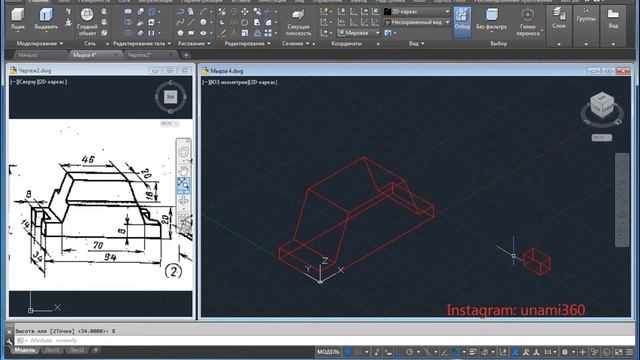Click the ViewCube in Мыара 4.dwg window
The width and height of the screenshot is (640, 360).
click(x=602, y=106)
